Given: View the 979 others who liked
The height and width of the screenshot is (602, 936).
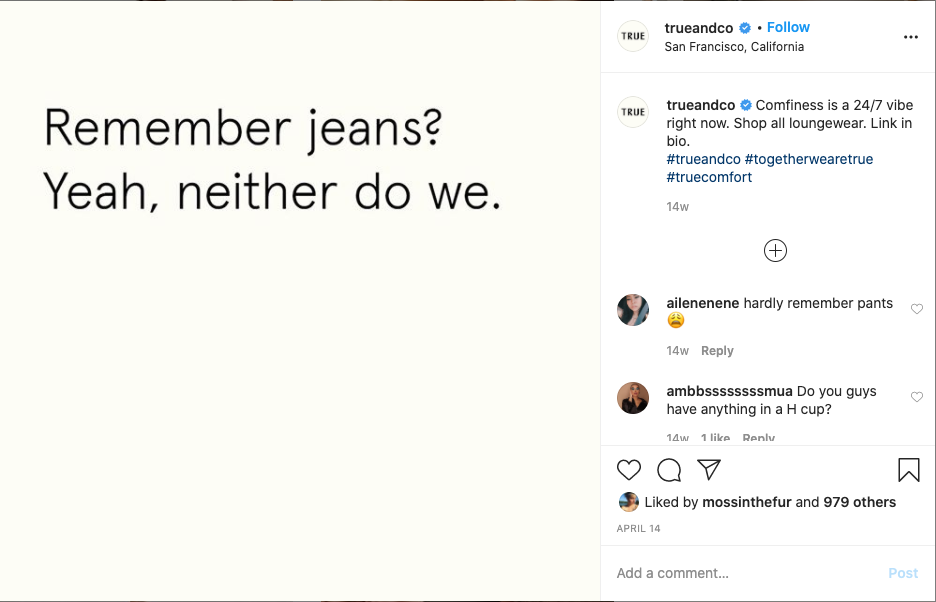Looking at the screenshot, I should coord(859,502).
